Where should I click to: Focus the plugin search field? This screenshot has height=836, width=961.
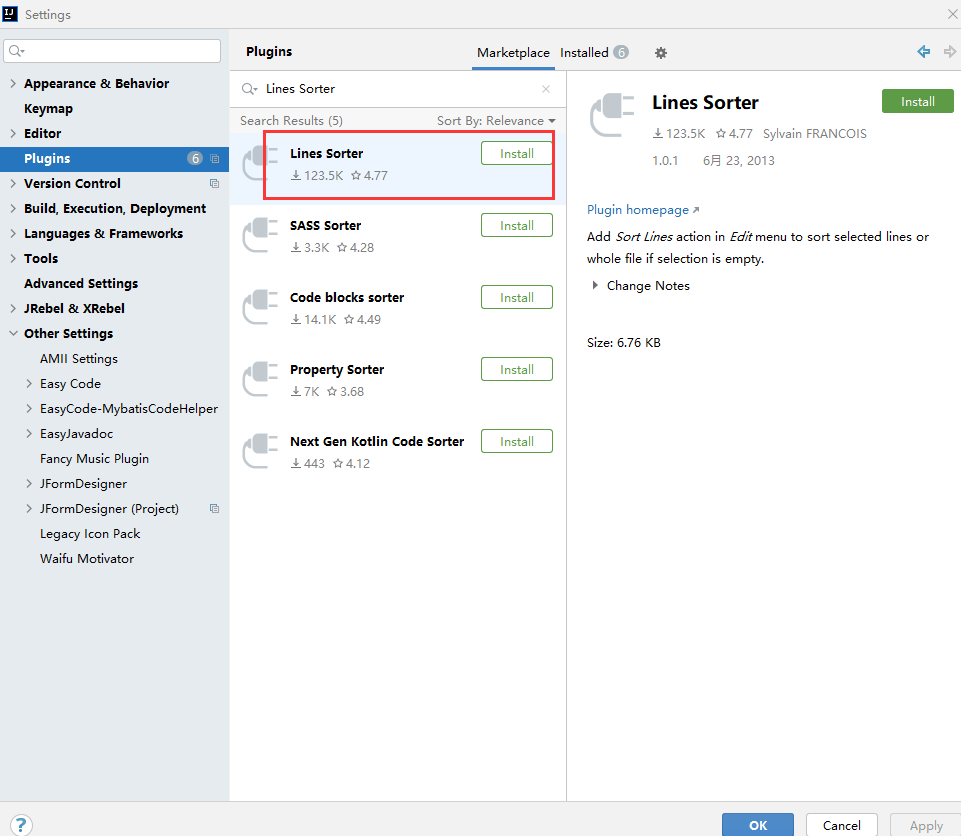pyautogui.click(x=398, y=89)
